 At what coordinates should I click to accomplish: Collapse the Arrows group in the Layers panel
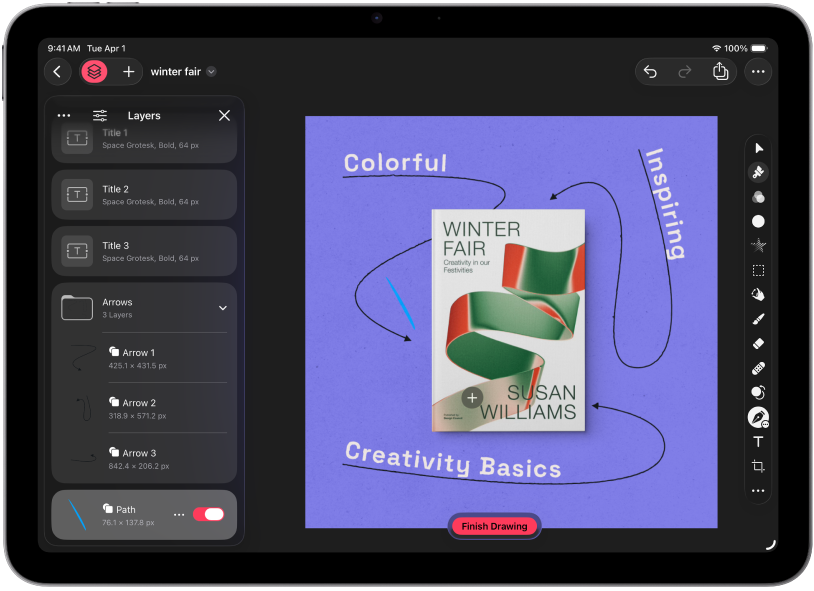click(x=225, y=307)
